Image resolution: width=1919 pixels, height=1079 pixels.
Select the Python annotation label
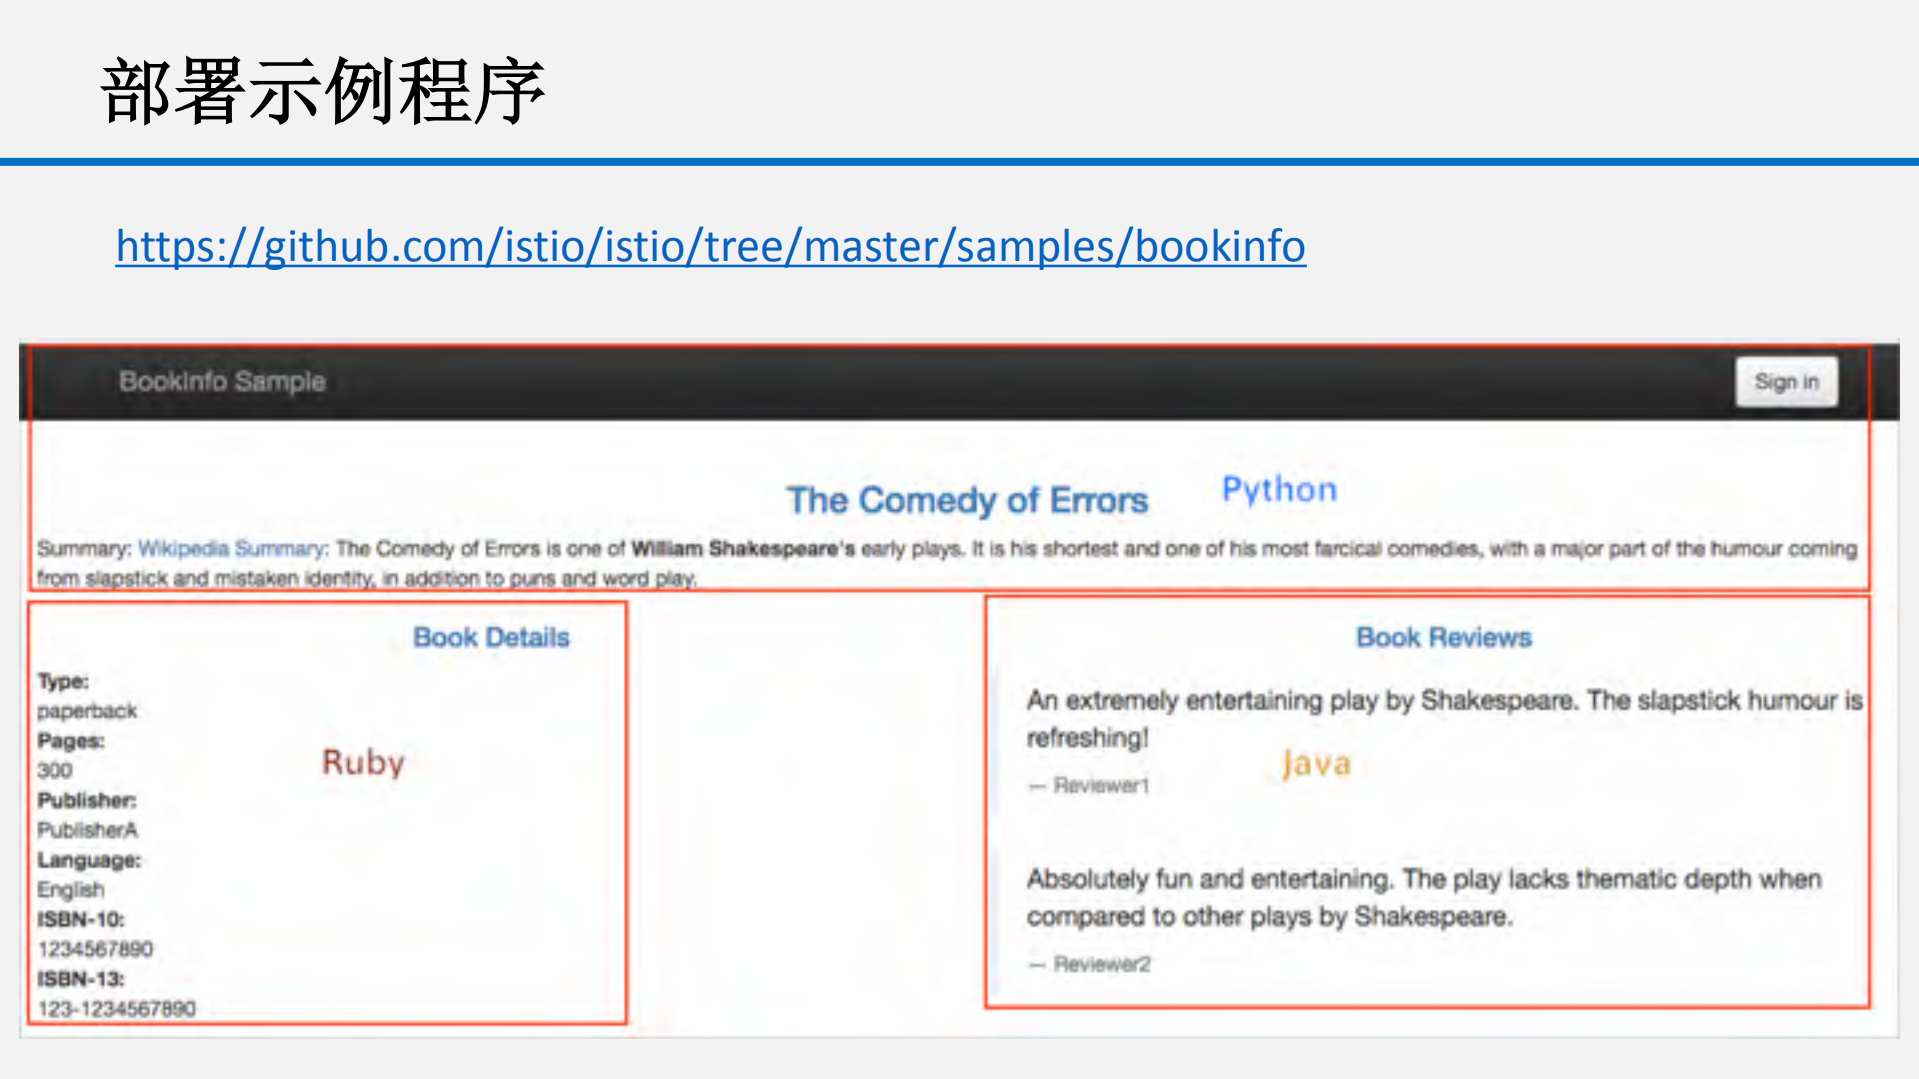pos(1278,490)
